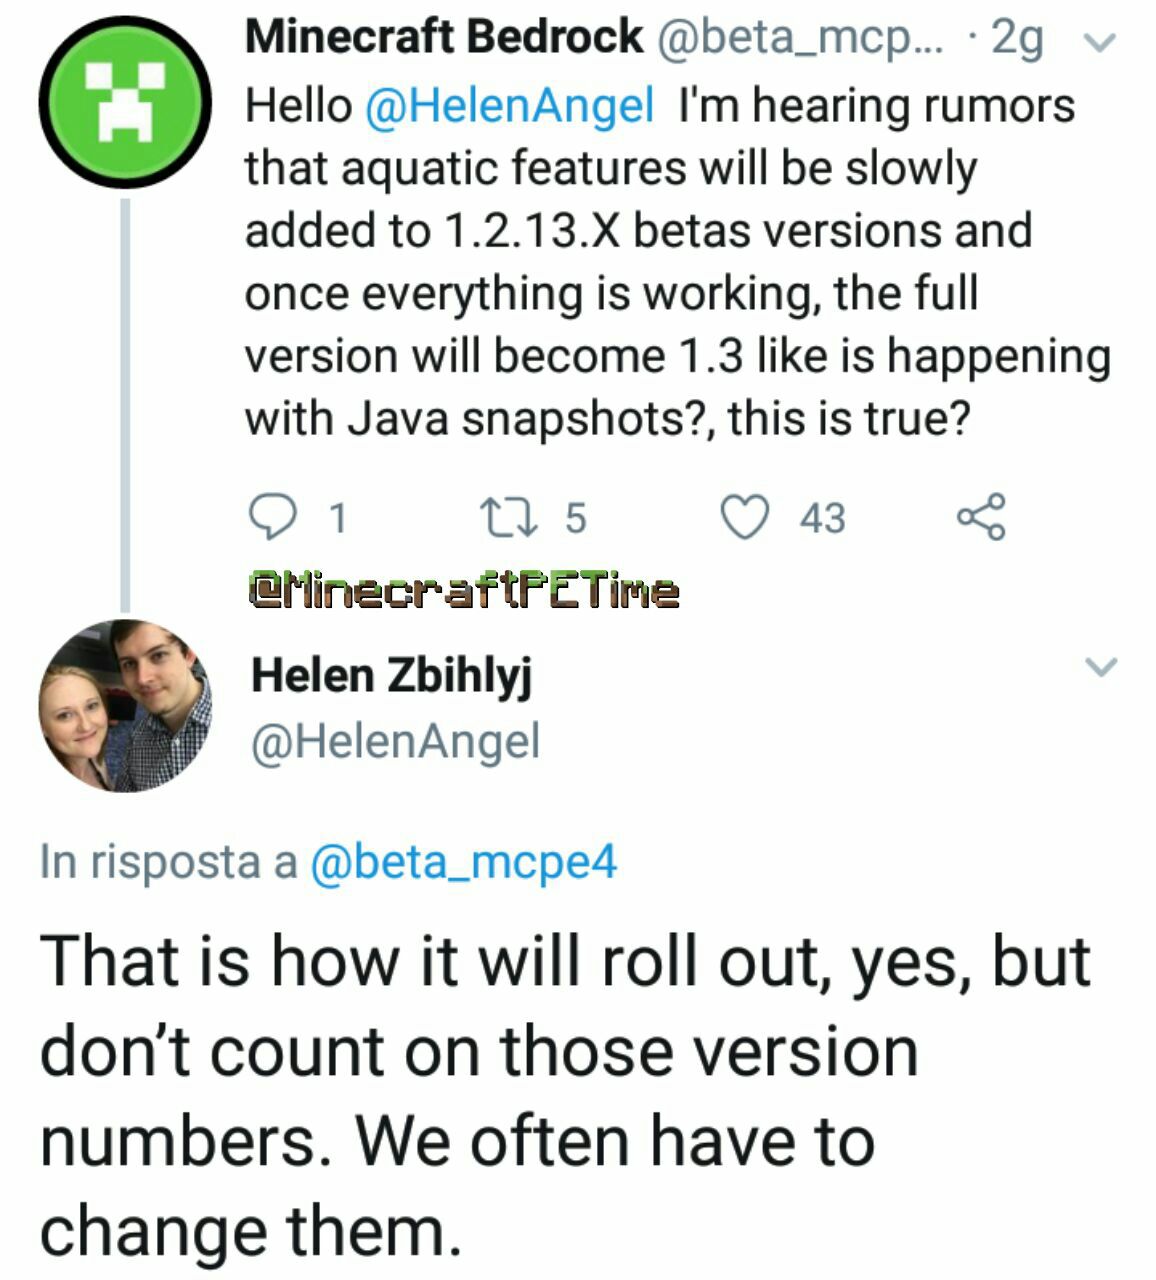Click the retweet count 5
Image resolution: width=1156 pixels, height=1280 pixels.
[x=575, y=518]
